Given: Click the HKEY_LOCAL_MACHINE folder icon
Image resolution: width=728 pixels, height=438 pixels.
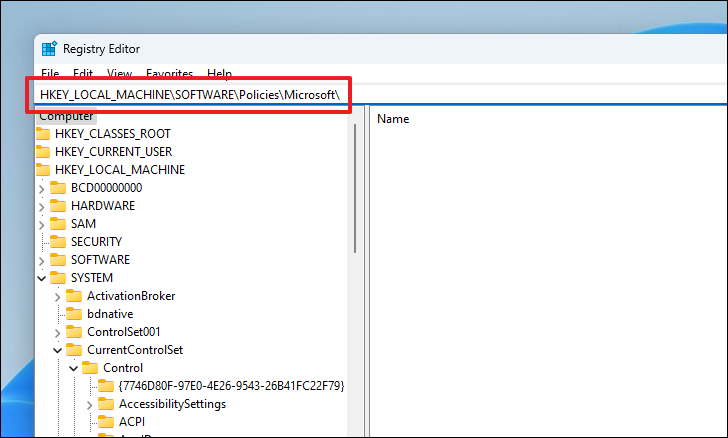Looking at the screenshot, I should [43, 170].
